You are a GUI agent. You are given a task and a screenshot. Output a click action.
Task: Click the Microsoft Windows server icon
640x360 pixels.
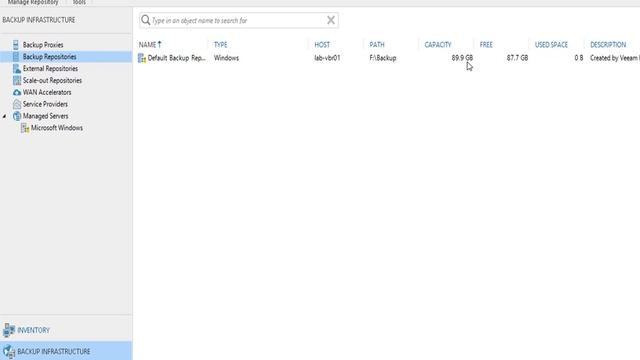25,128
